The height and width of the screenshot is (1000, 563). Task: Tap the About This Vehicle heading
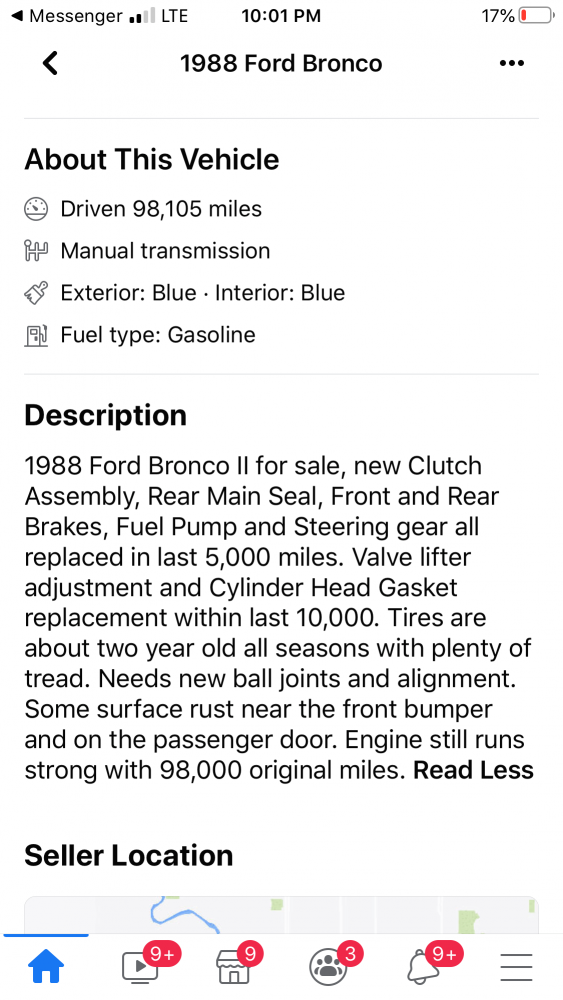[x=152, y=159]
